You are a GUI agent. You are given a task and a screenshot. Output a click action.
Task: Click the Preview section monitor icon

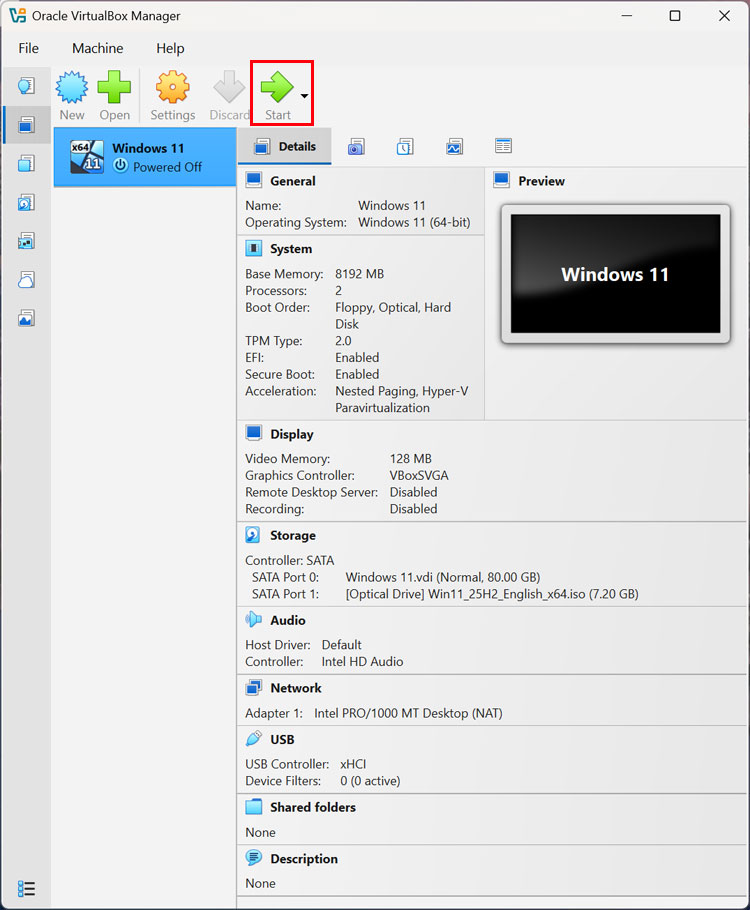point(502,180)
